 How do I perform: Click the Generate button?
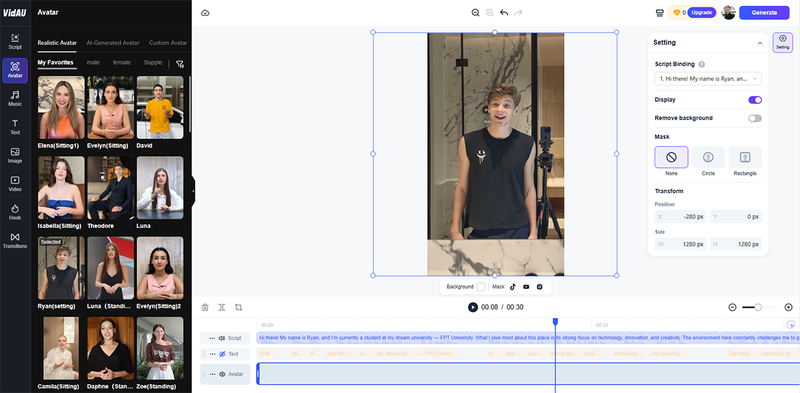(x=764, y=13)
